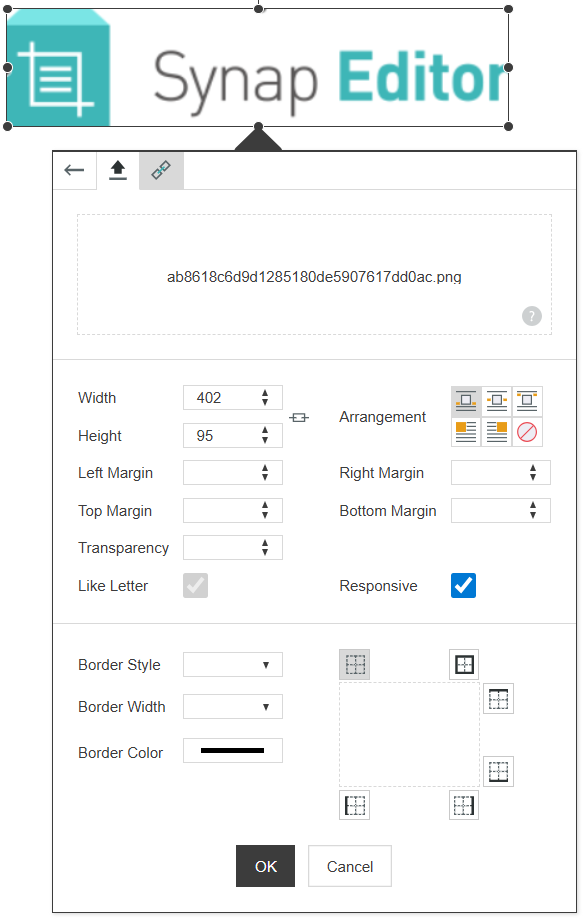Focus the Transparency input field
Viewport: 587px width, 919px height.
233,547
